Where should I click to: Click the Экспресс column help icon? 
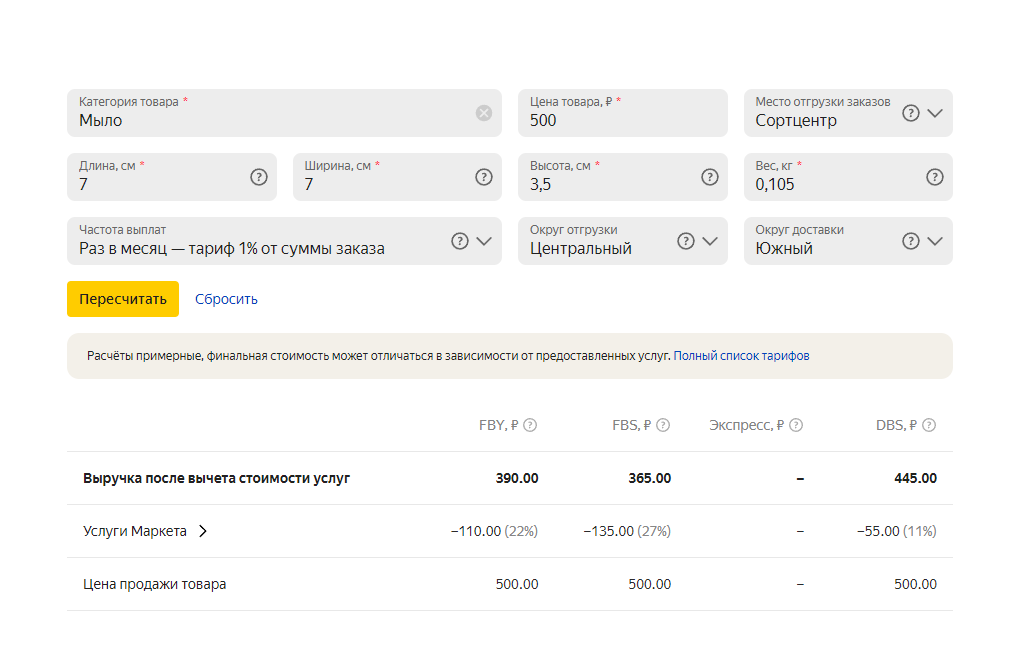796,425
